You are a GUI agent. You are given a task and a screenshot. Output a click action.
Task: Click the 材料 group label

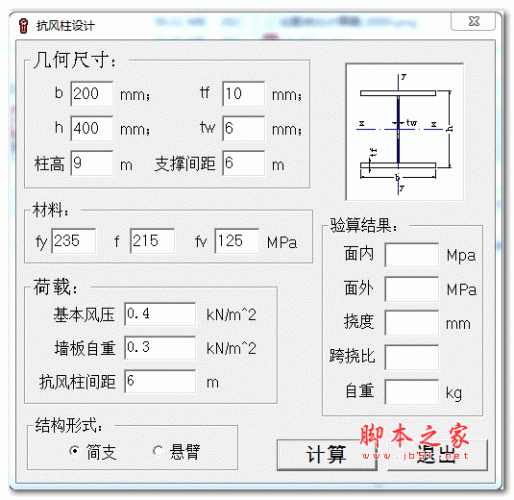click(50, 210)
